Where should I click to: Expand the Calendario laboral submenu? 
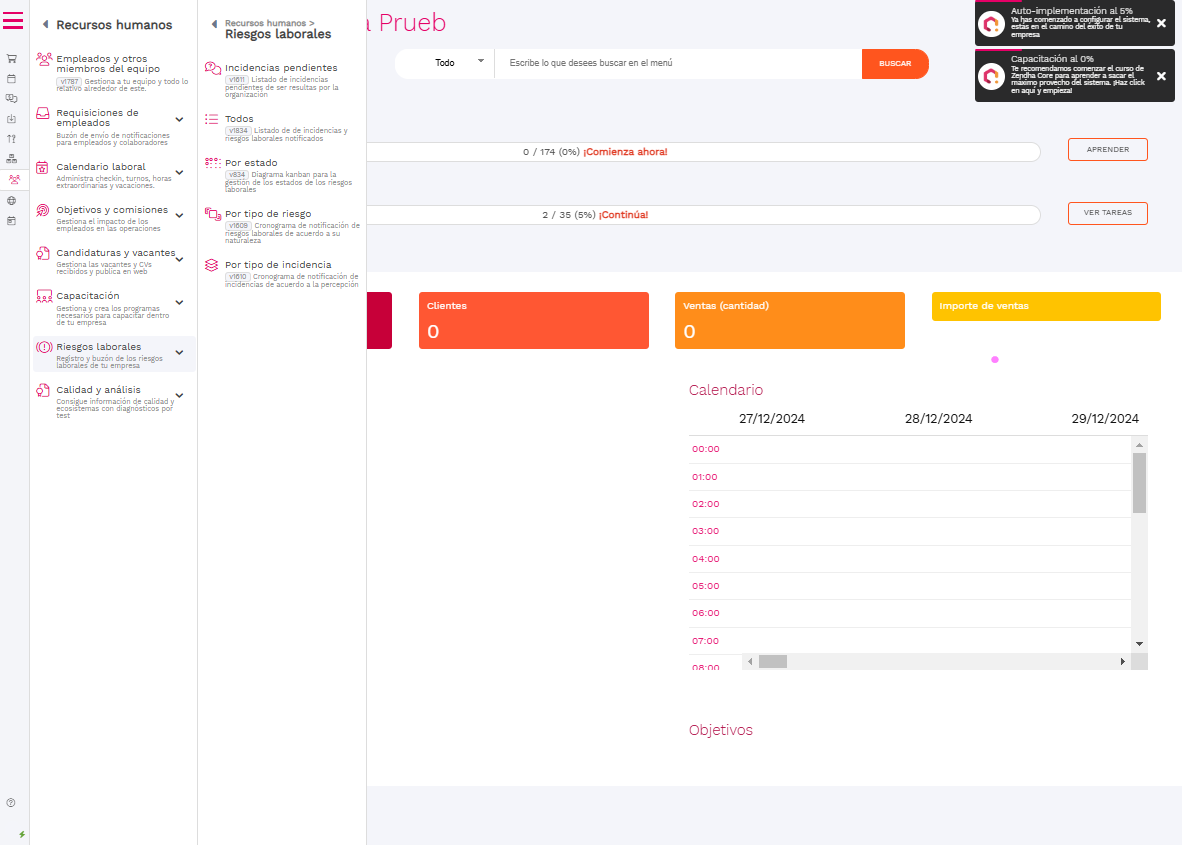[179, 173]
